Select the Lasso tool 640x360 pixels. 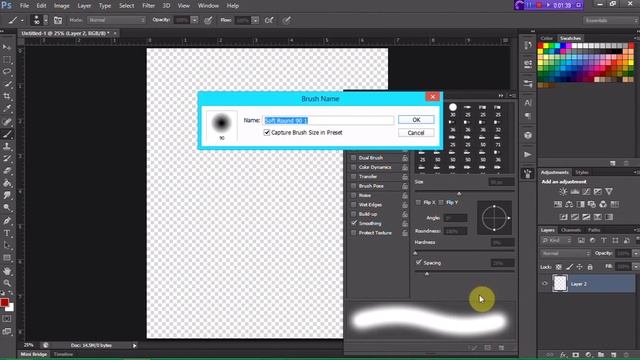(x=7, y=72)
